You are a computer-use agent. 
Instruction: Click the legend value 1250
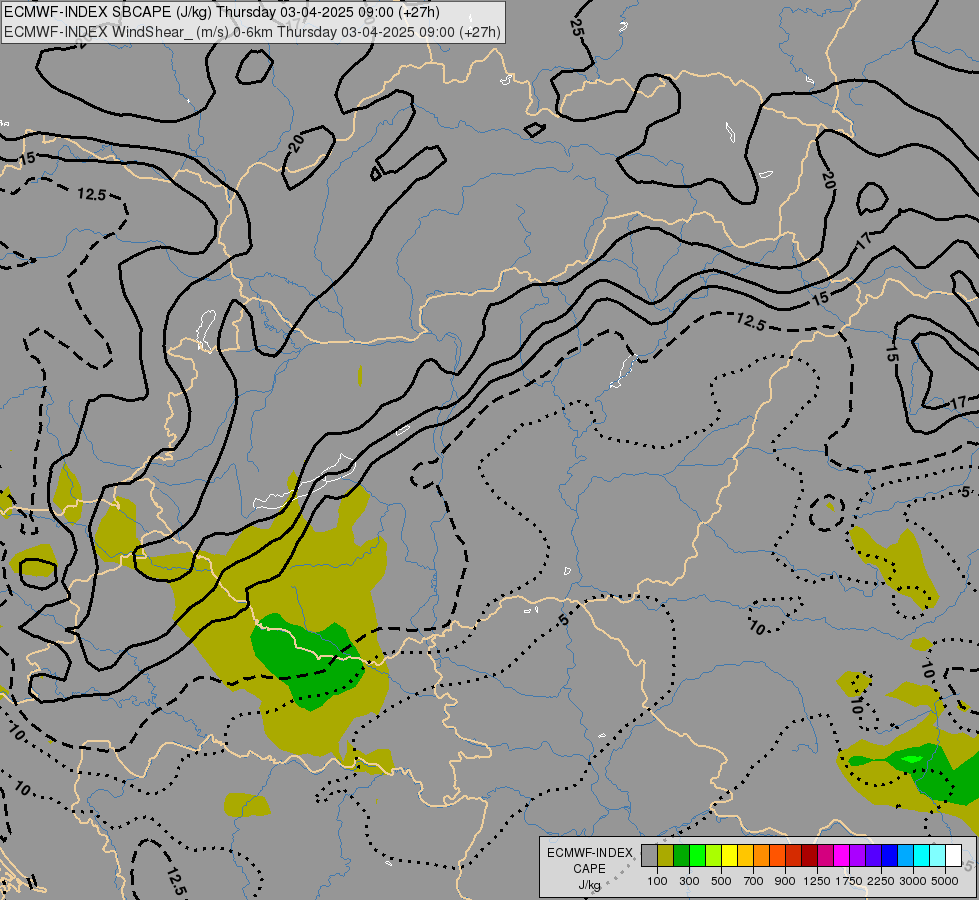[x=817, y=881]
